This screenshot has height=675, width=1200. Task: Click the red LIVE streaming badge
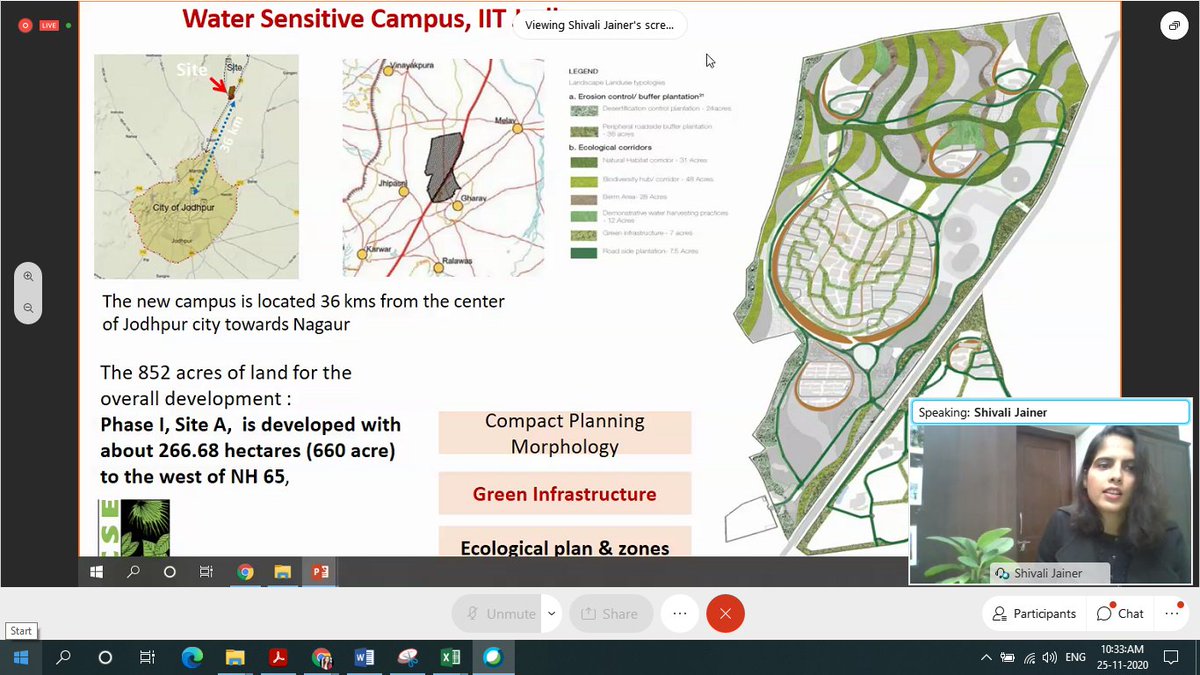[x=49, y=25]
